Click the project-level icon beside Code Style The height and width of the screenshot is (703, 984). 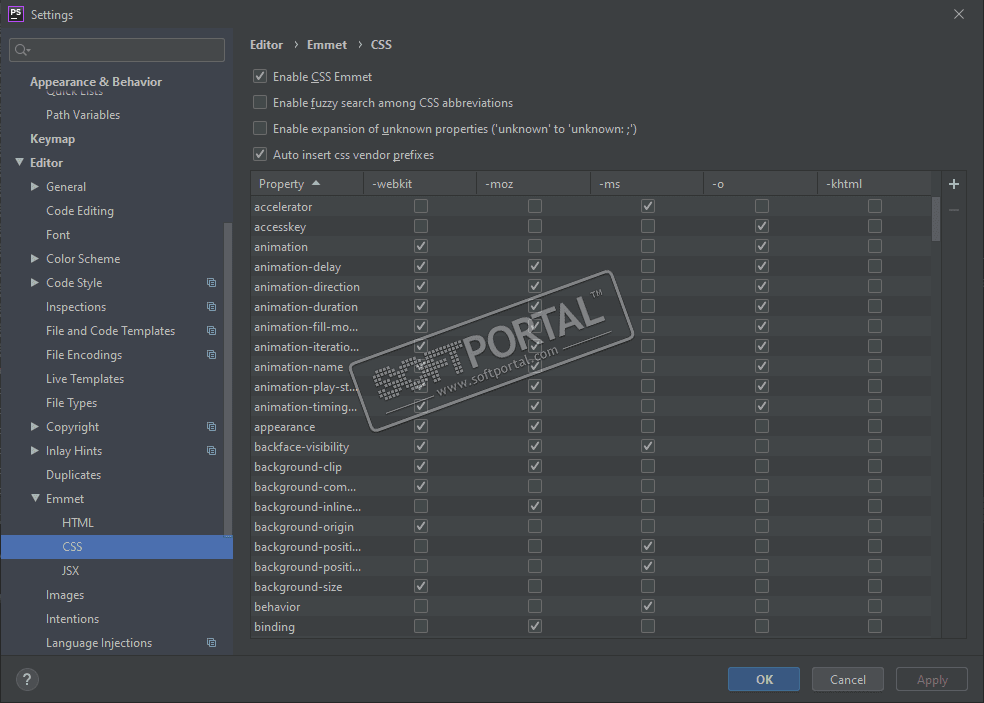[211, 282]
